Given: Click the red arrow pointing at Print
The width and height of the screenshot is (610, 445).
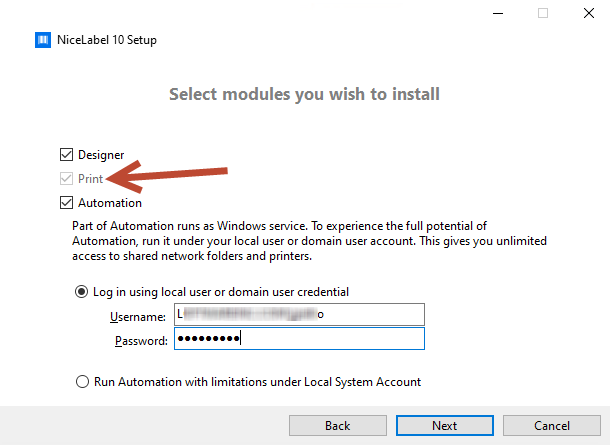Looking at the screenshot, I should click(x=170, y=175).
